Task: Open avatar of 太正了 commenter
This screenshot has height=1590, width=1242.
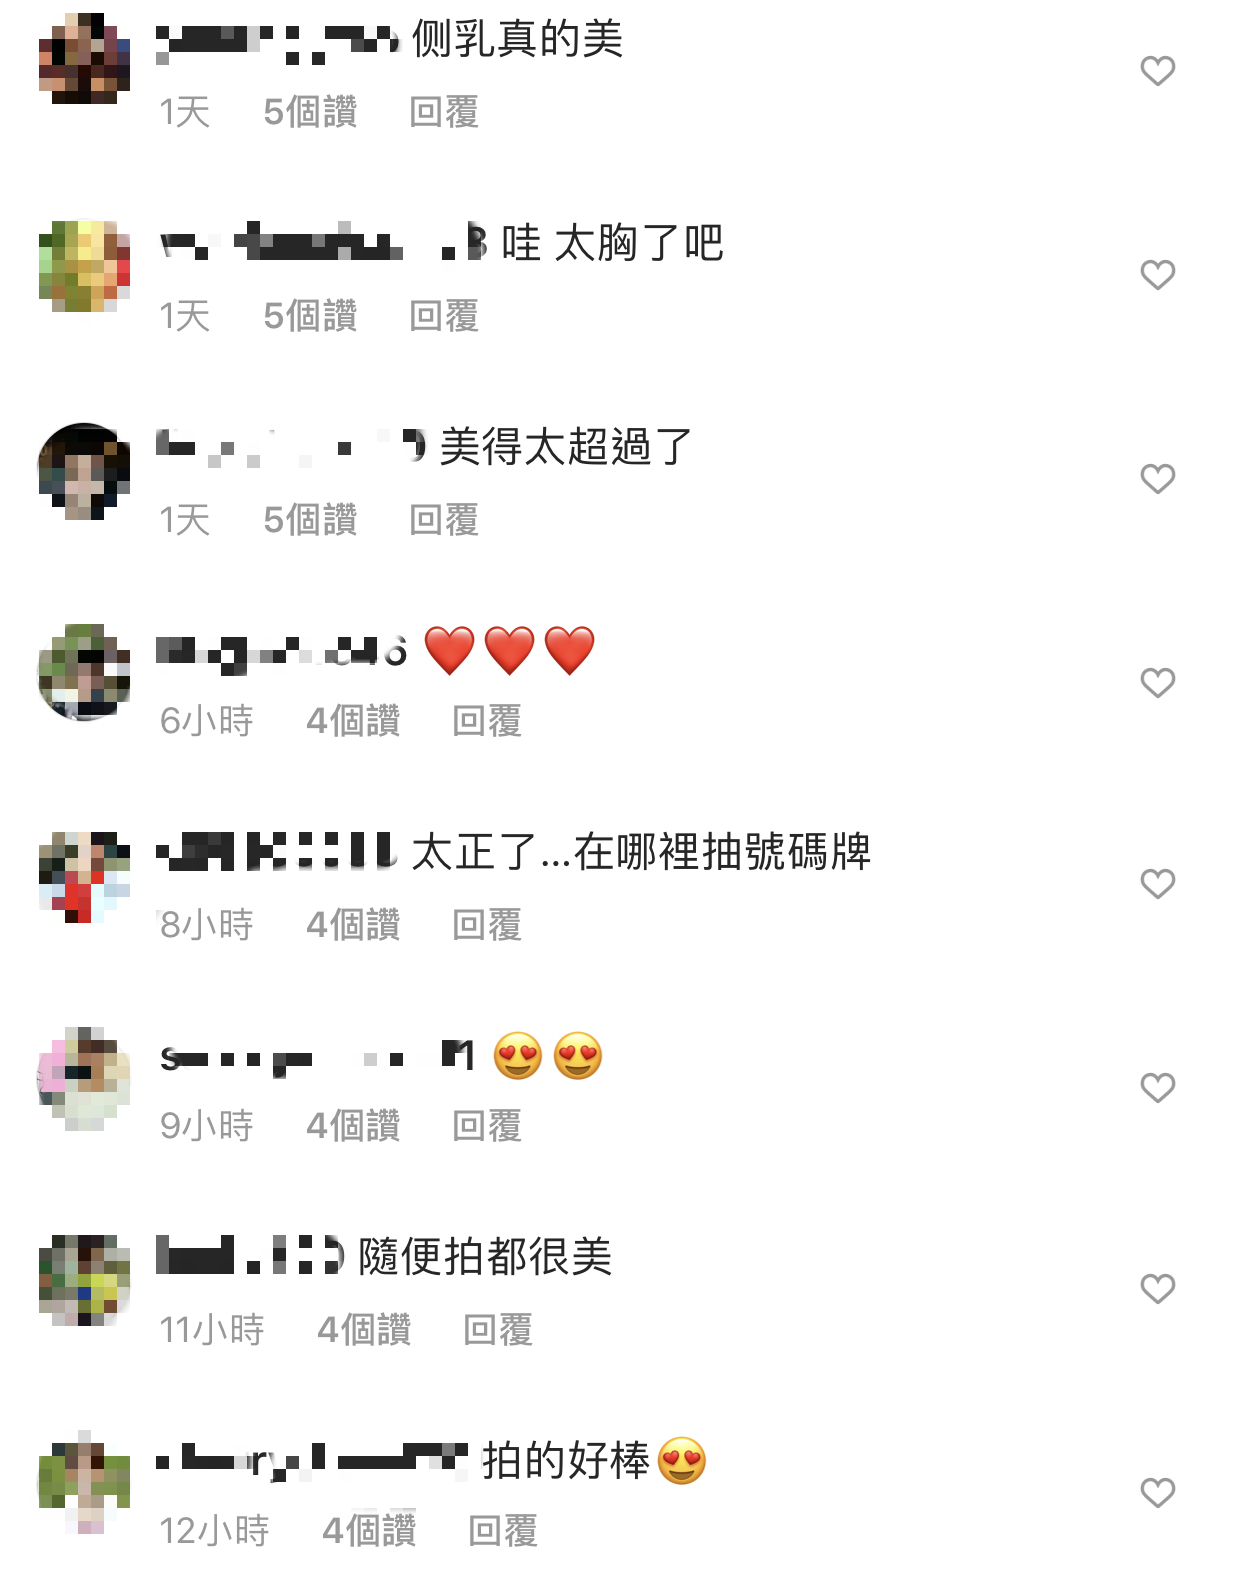Action: 84,877
